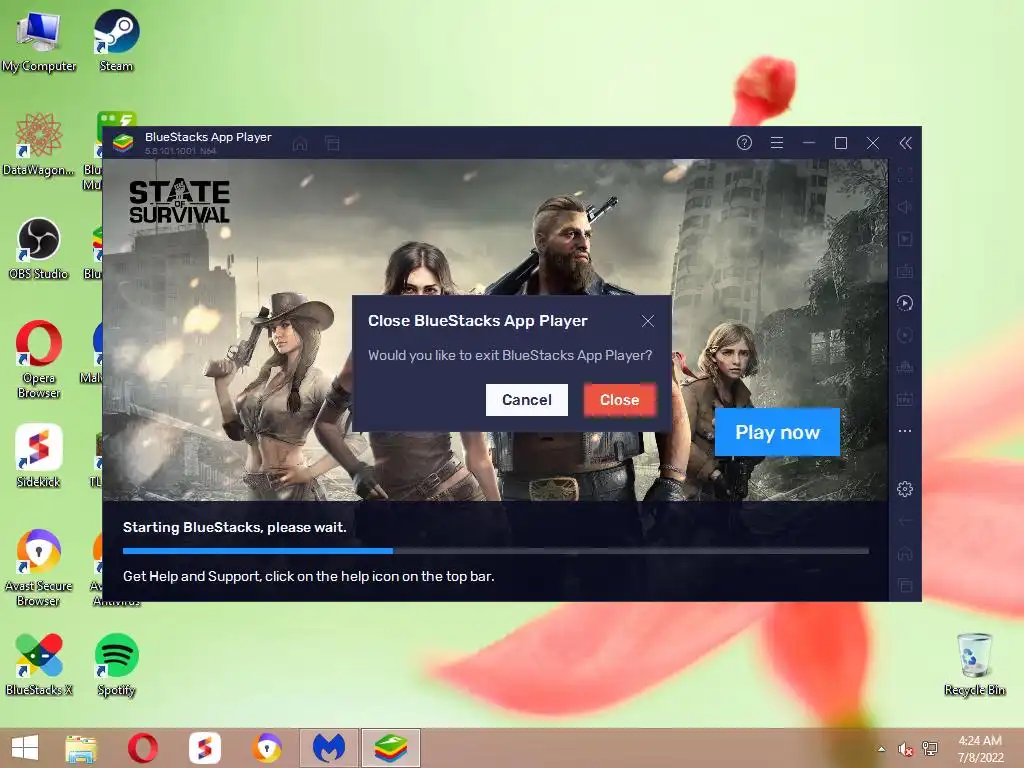Click the startup progress bar
Image resolution: width=1024 pixels, height=768 pixels.
point(496,551)
